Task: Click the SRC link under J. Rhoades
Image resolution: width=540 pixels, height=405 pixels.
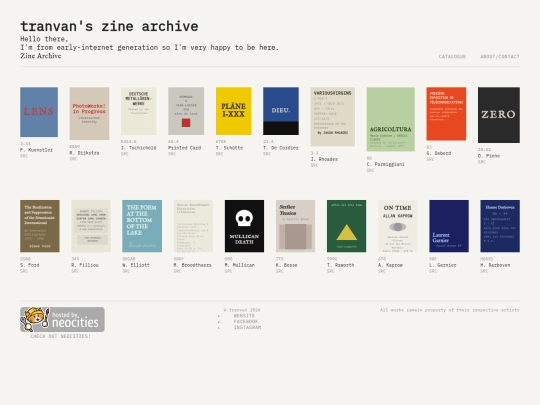Action: pos(314,165)
